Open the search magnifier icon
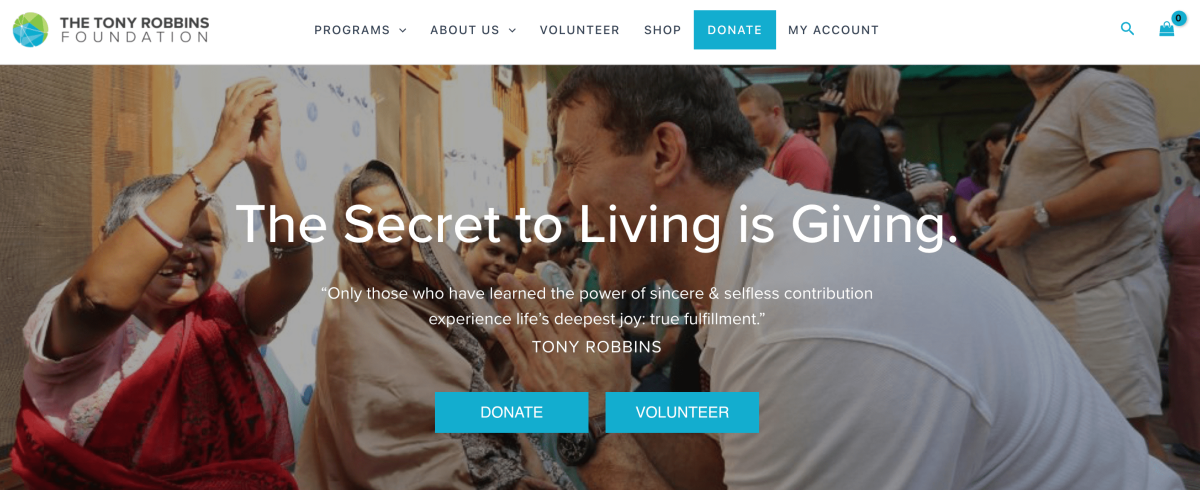This screenshot has height=490, width=1200. coord(1127,29)
